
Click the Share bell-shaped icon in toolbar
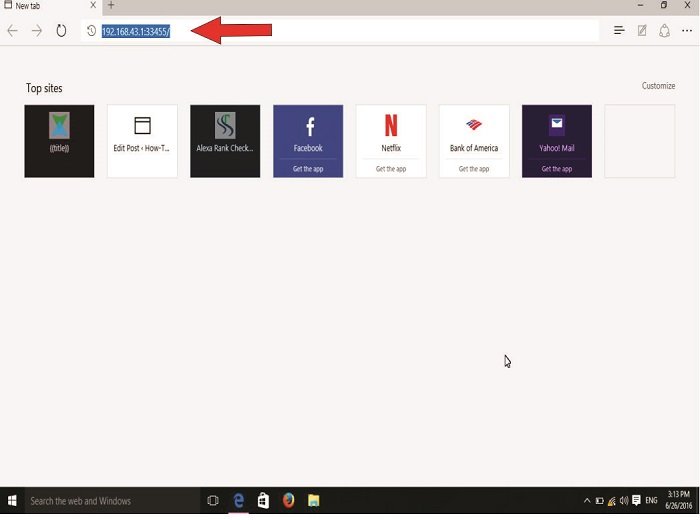pyautogui.click(x=665, y=30)
